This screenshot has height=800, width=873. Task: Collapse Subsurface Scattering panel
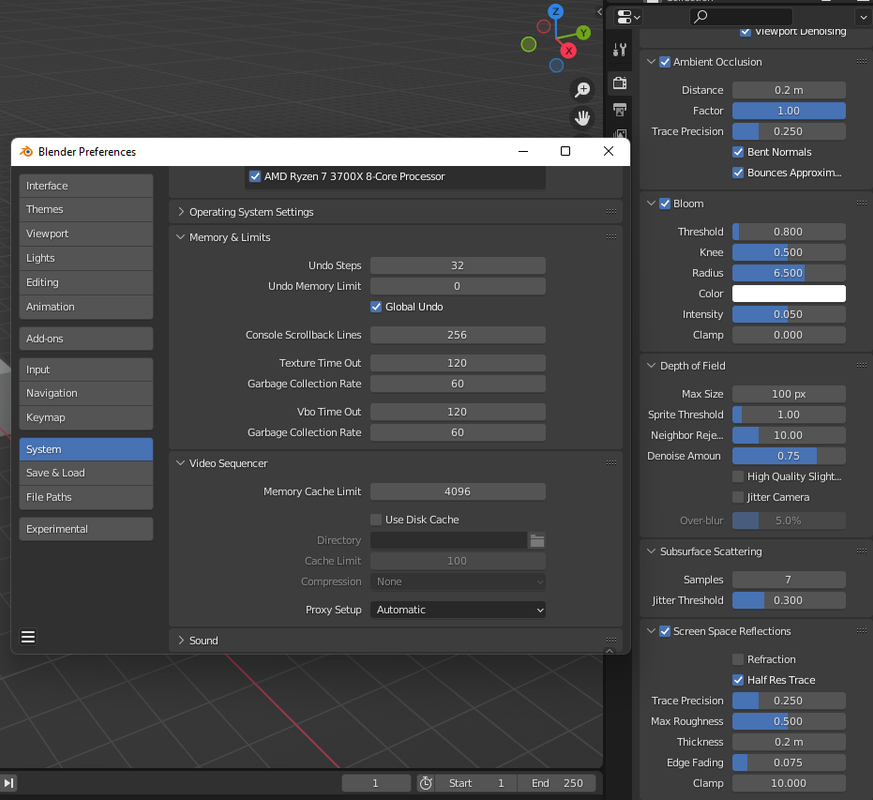click(651, 551)
